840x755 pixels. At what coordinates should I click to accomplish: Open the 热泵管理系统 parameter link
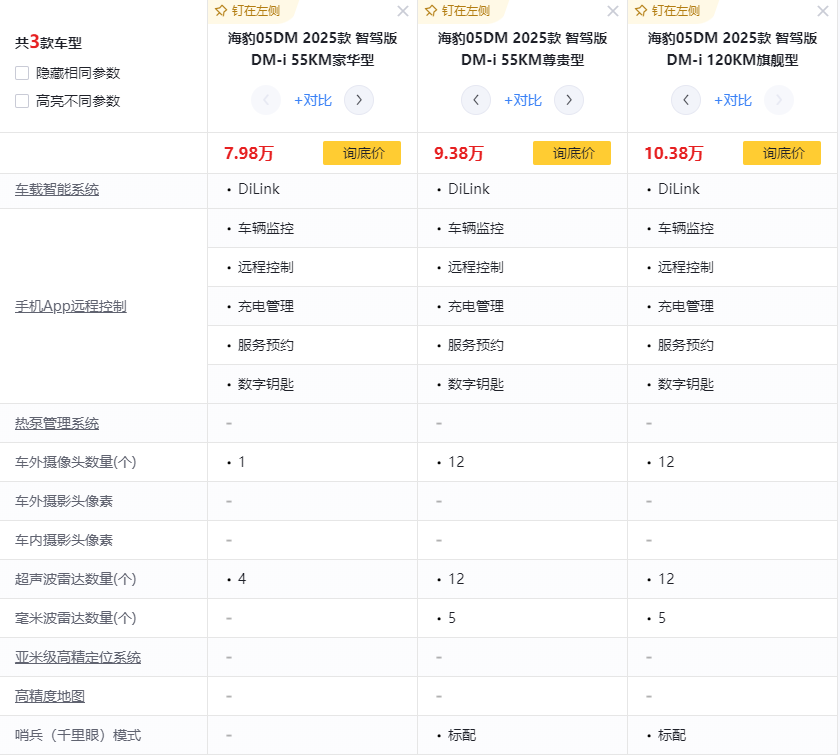point(57,424)
